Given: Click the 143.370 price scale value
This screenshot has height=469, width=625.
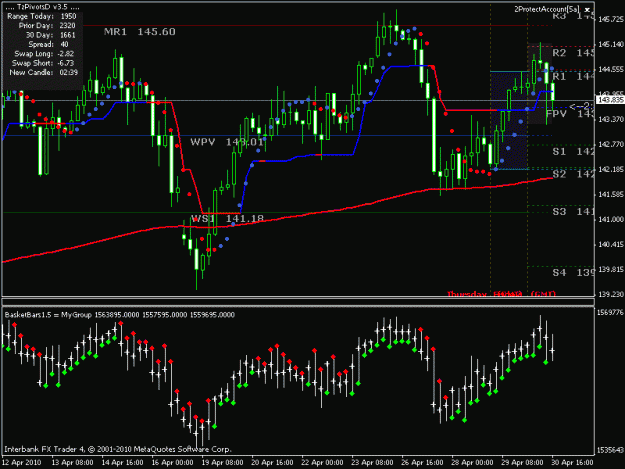Looking at the screenshot, I should tap(610, 119).
